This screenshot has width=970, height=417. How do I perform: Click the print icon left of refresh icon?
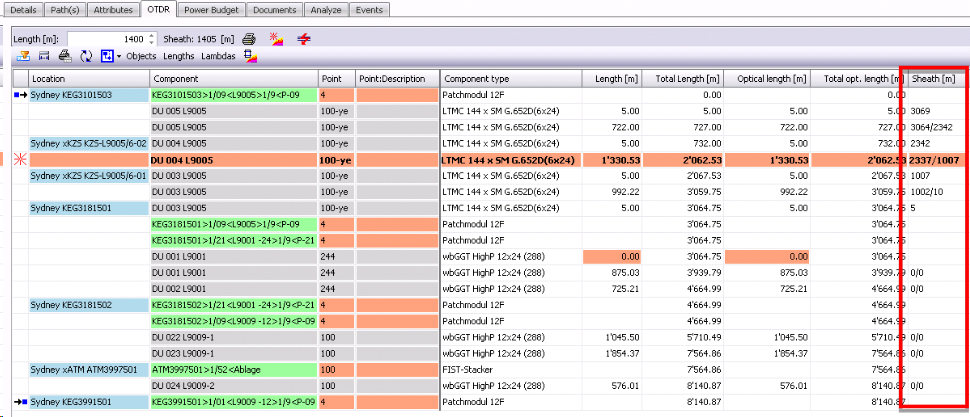pyautogui.click(x=65, y=56)
